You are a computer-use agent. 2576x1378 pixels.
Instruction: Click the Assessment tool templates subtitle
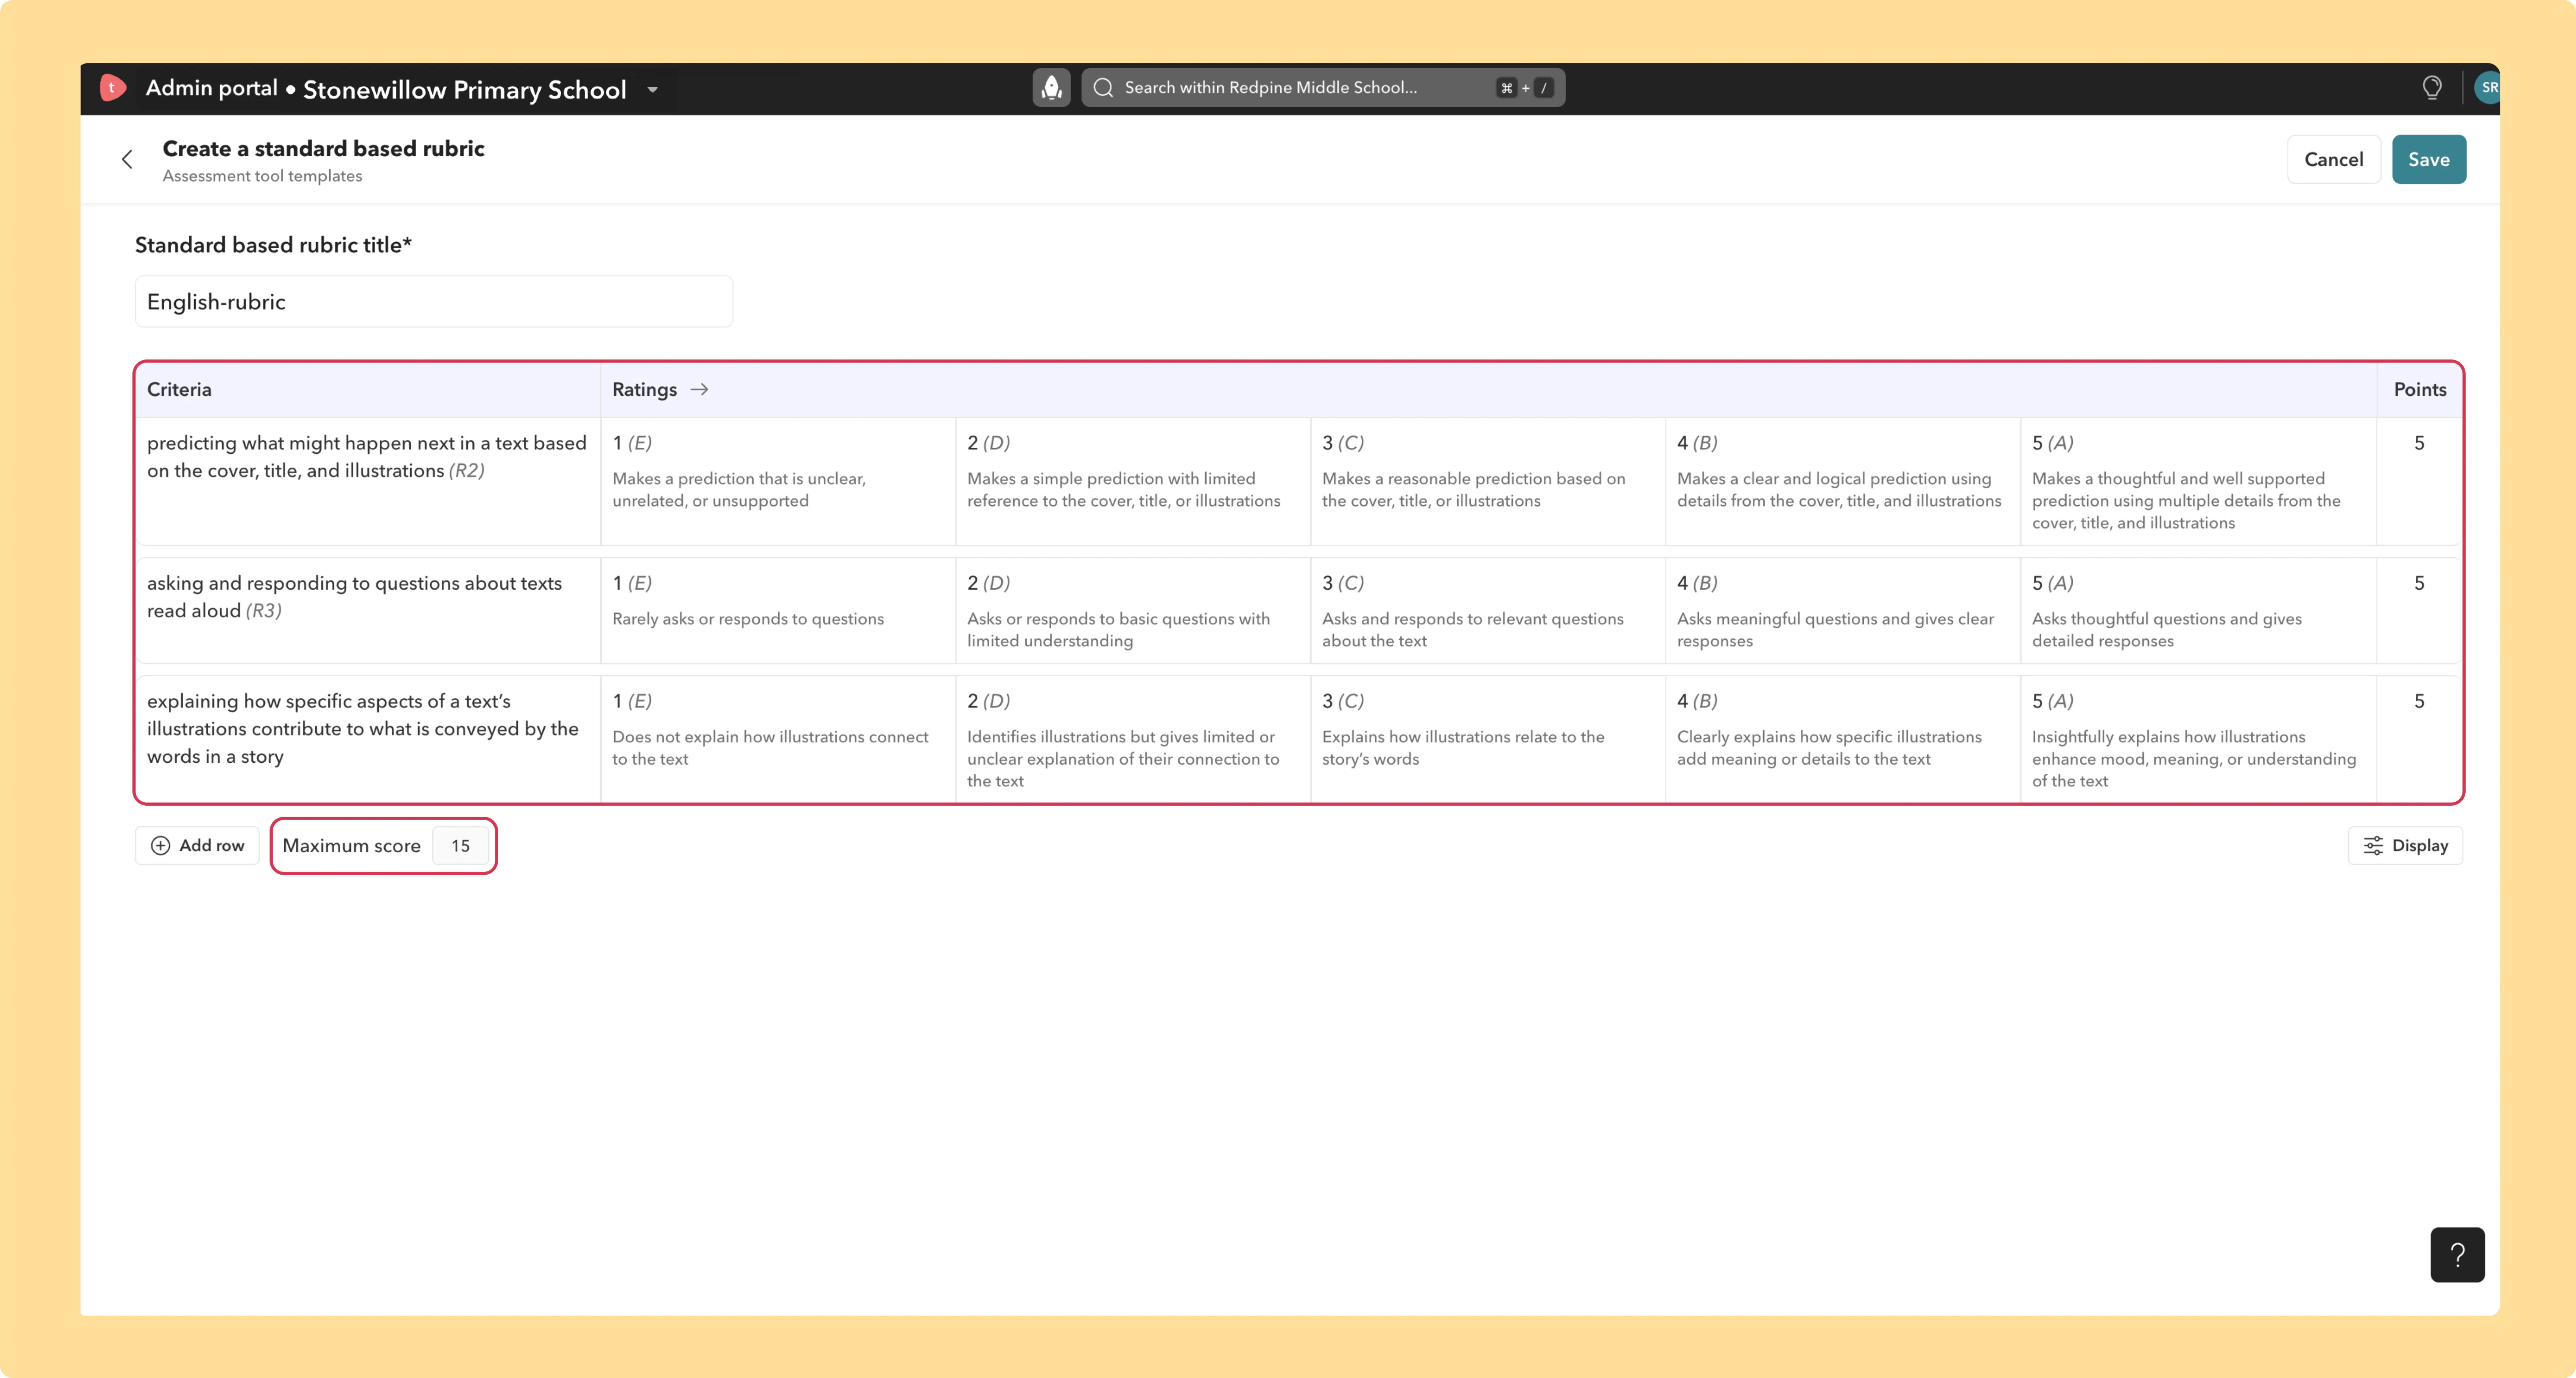click(262, 176)
